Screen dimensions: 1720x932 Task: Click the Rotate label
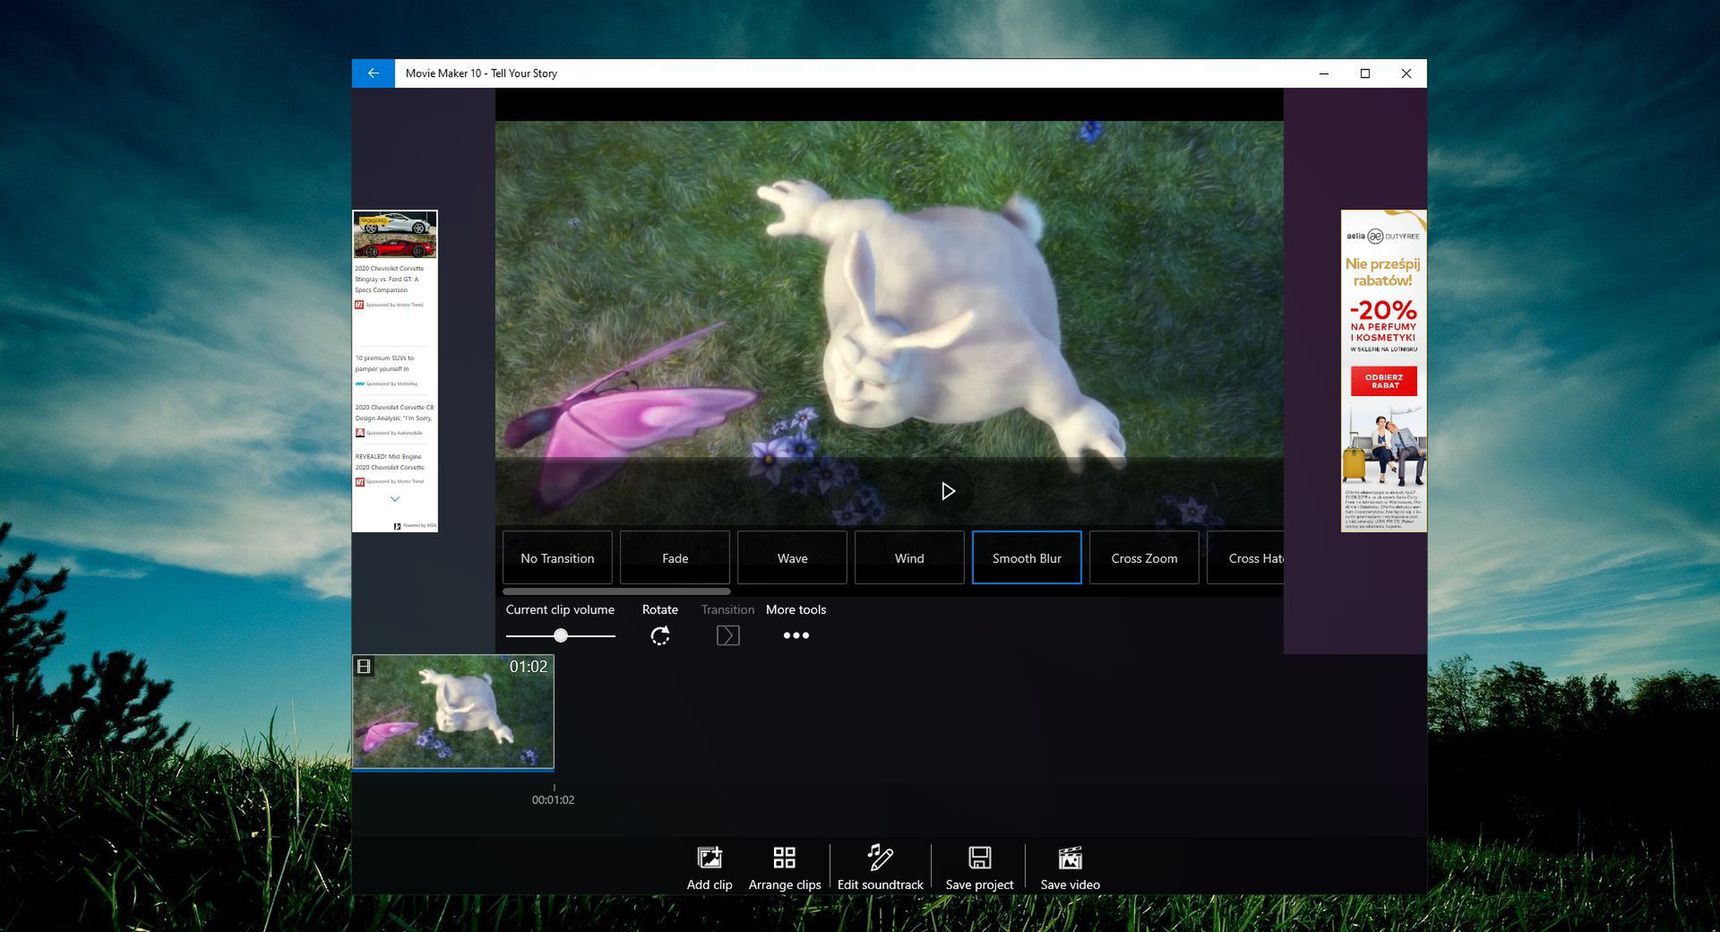pos(660,609)
